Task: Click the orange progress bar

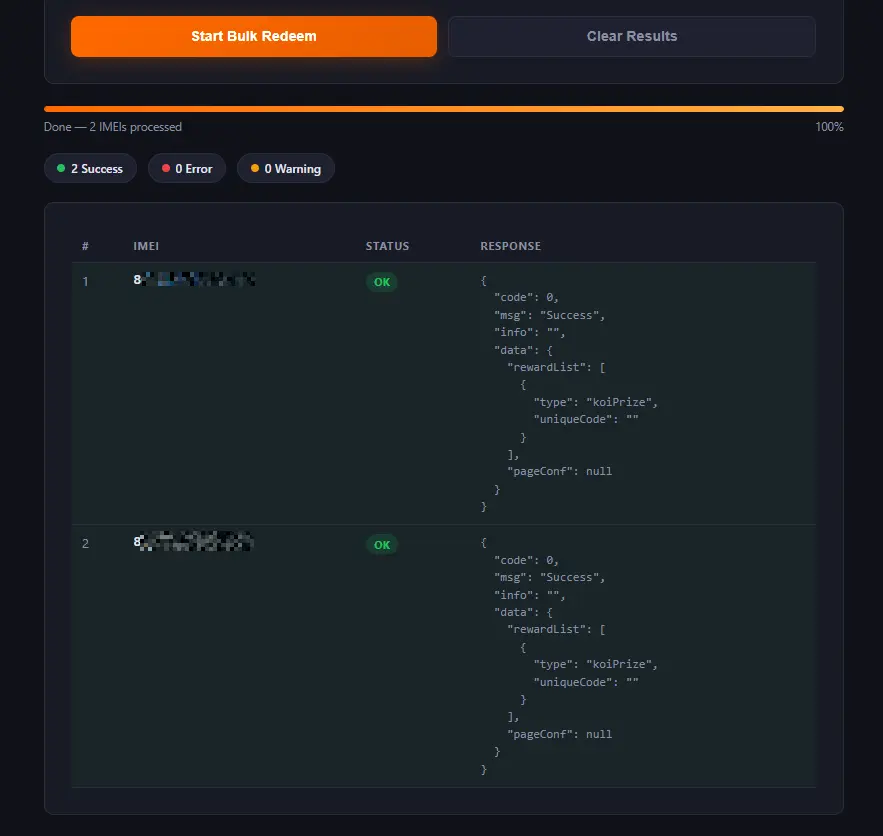Action: tap(444, 109)
